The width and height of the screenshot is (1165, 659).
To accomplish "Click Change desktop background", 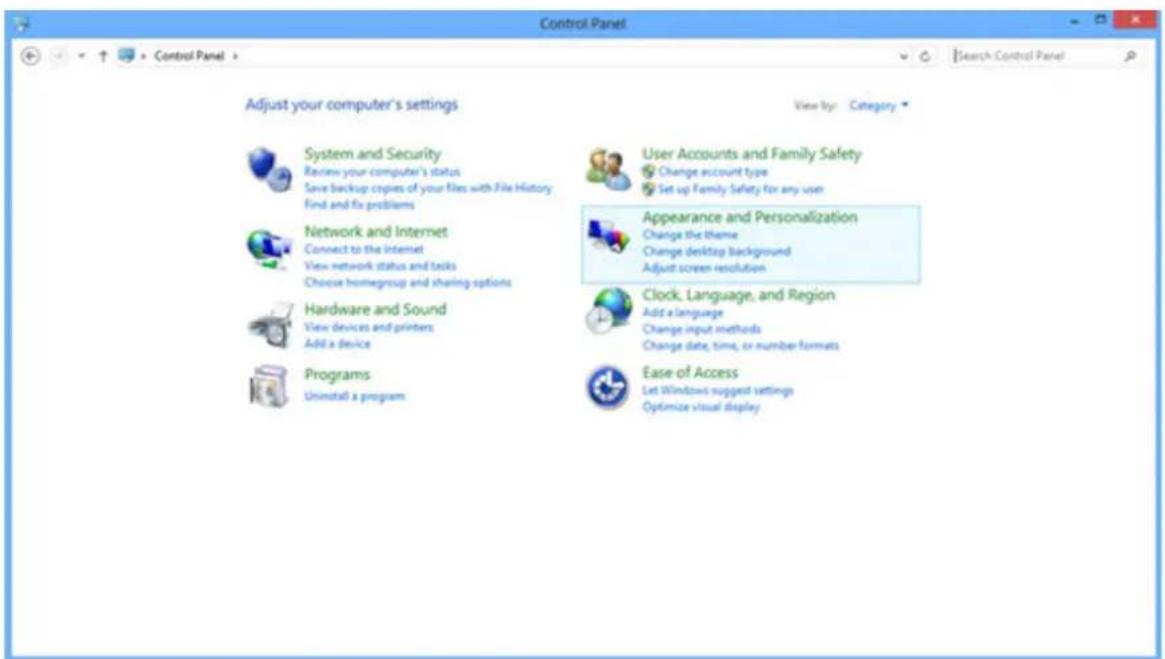I will pos(716,251).
